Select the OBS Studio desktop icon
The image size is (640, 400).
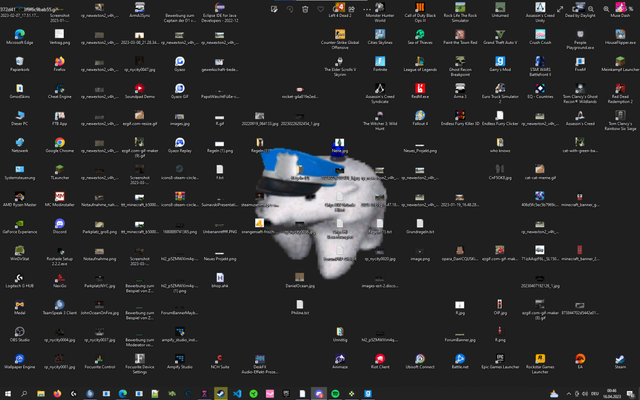coord(20,334)
